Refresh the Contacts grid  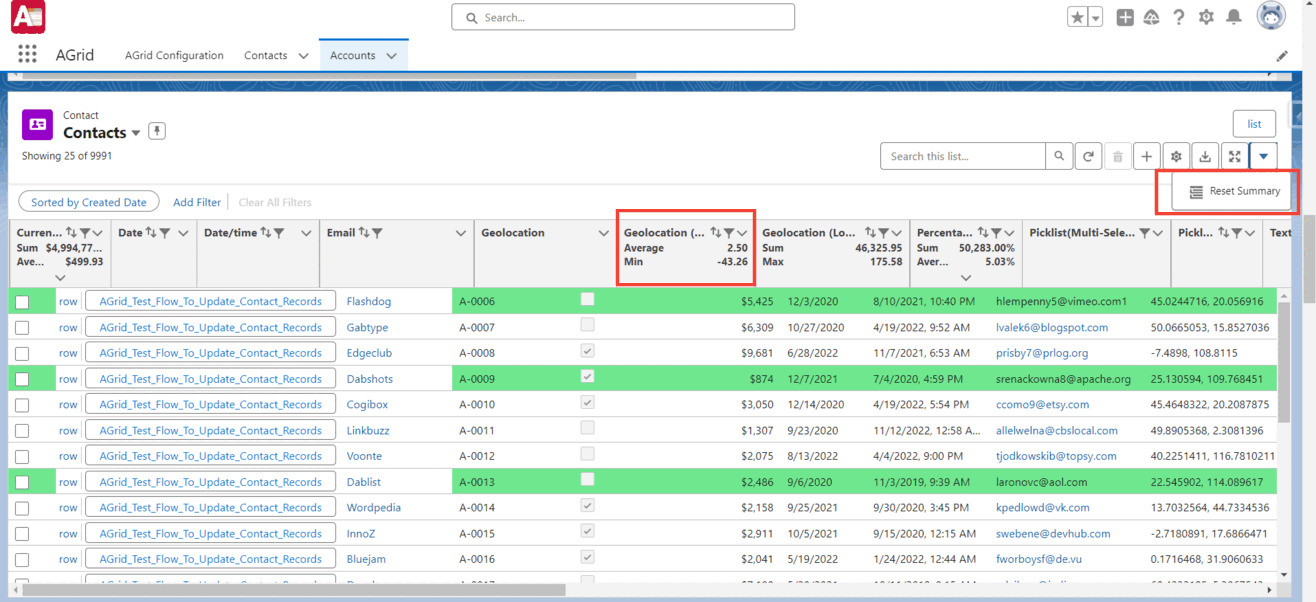[x=1088, y=156]
